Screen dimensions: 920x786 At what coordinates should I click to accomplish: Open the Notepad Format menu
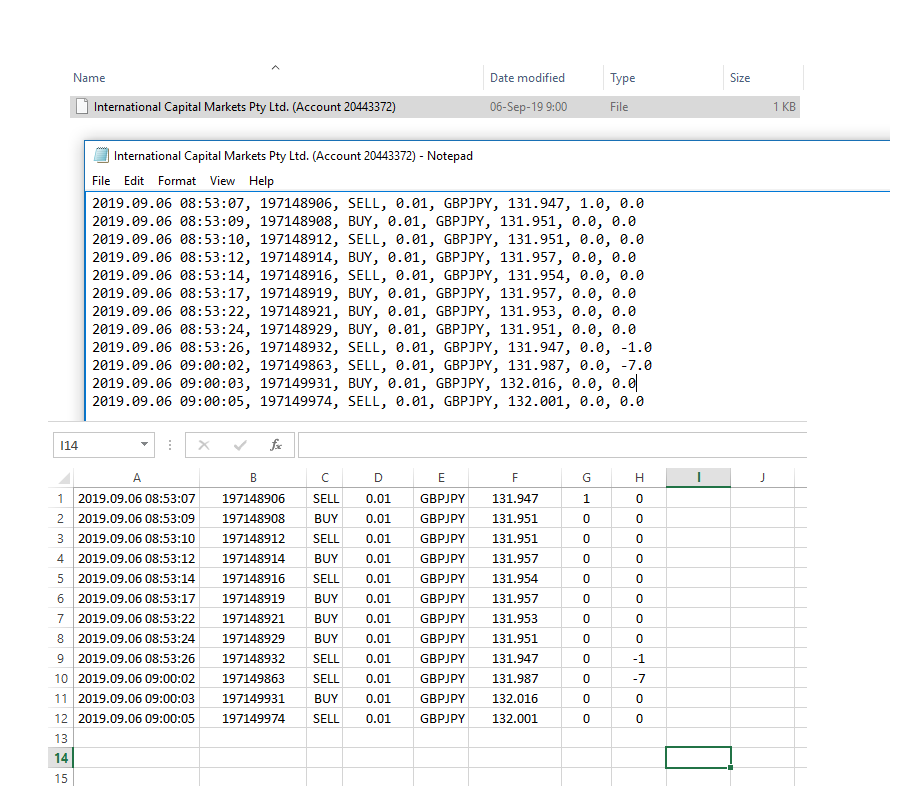click(x=177, y=181)
